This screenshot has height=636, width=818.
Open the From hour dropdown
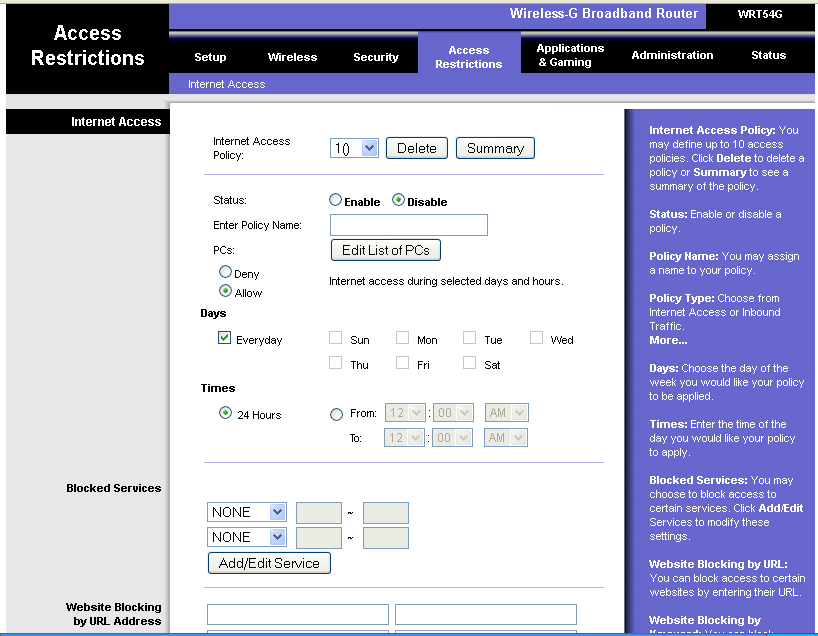pyautogui.click(x=405, y=413)
